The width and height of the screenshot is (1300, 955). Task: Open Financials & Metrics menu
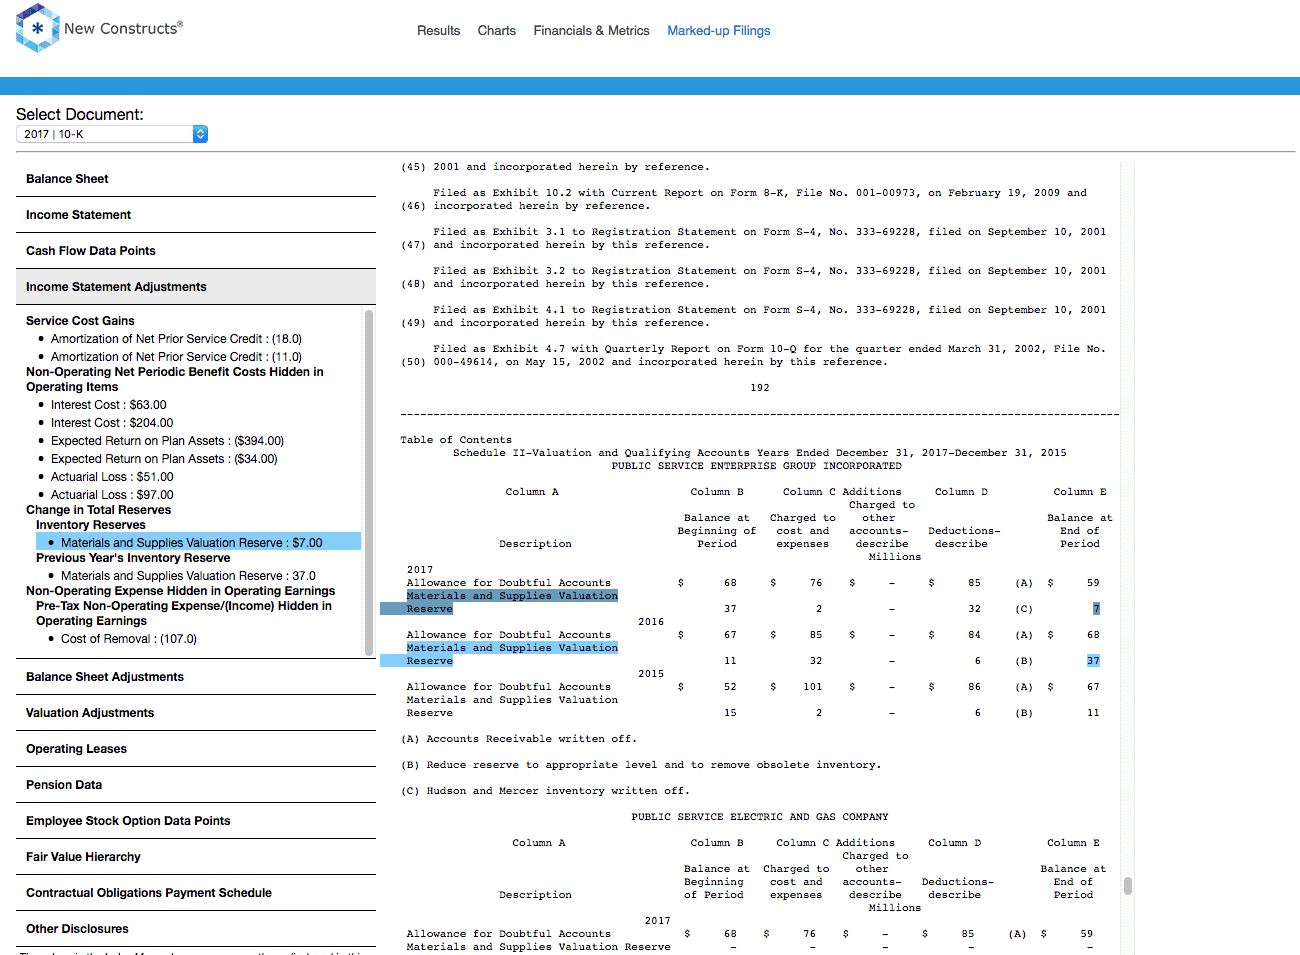[x=592, y=31]
